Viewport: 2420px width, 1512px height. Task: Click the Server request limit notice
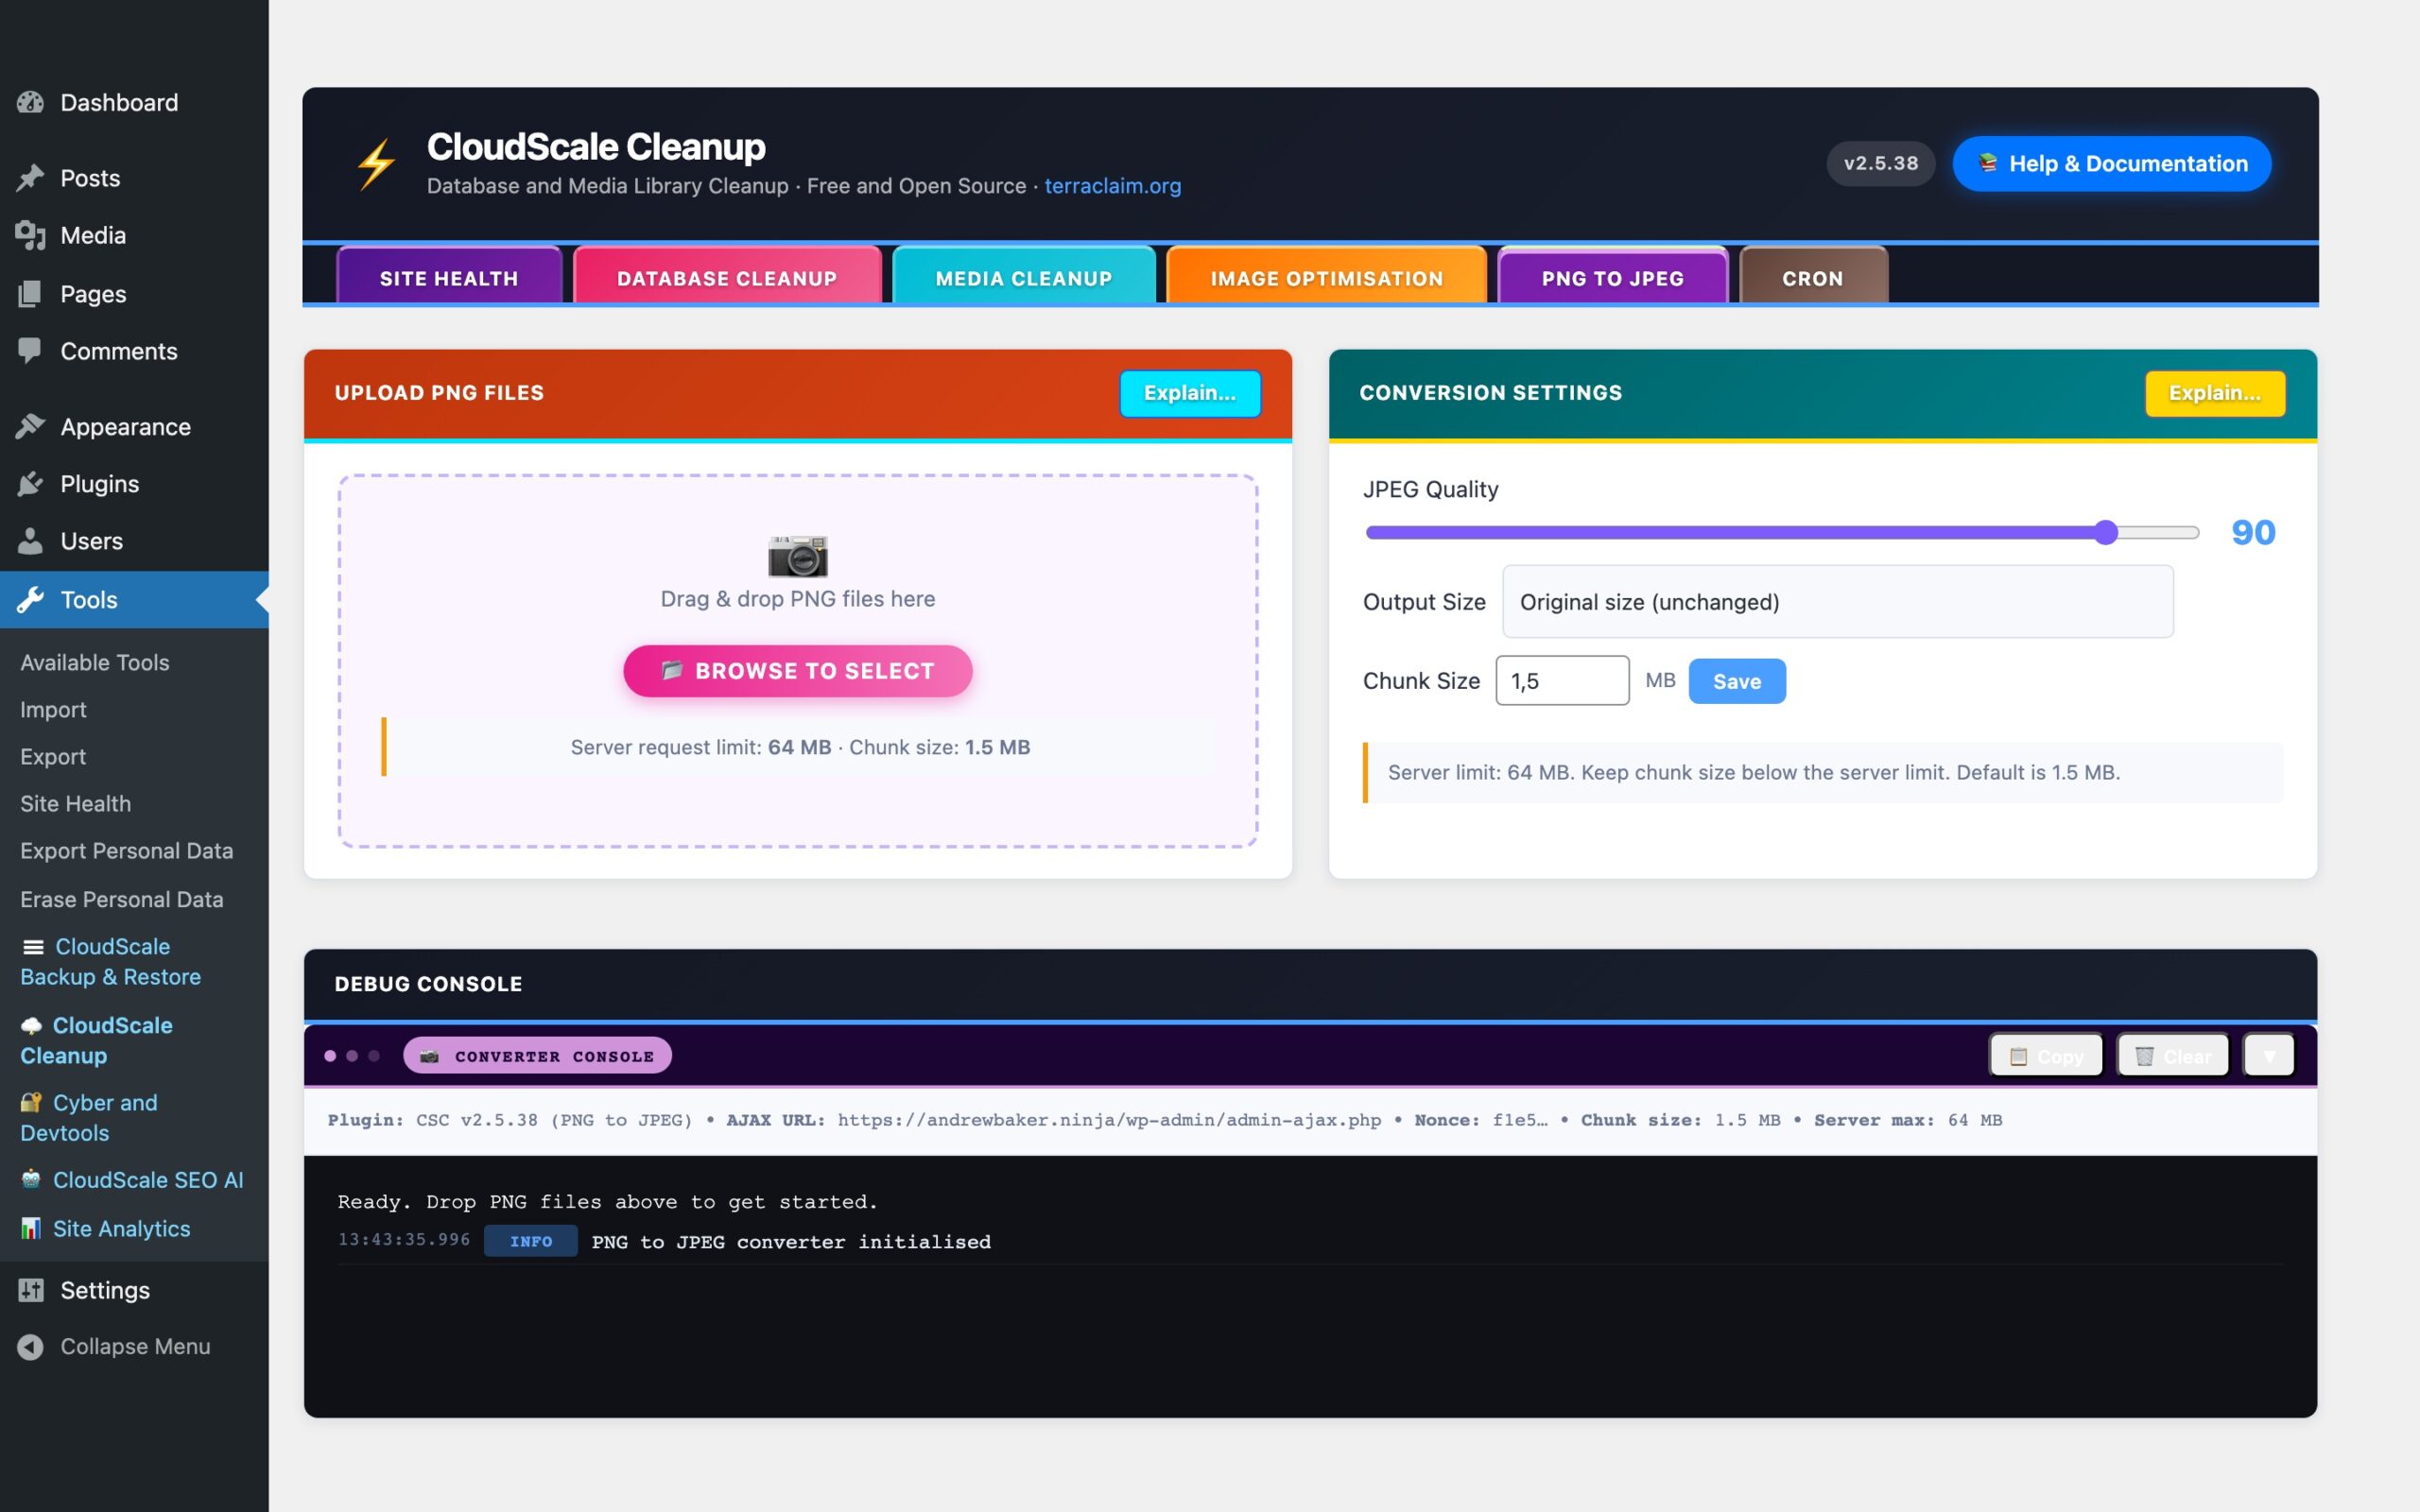[x=800, y=747]
